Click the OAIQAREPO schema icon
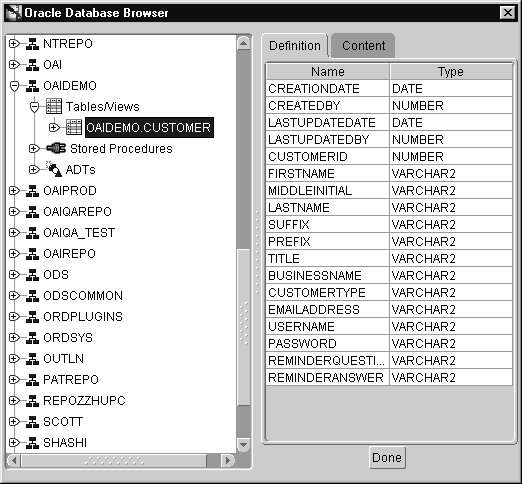 pos(32,212)
